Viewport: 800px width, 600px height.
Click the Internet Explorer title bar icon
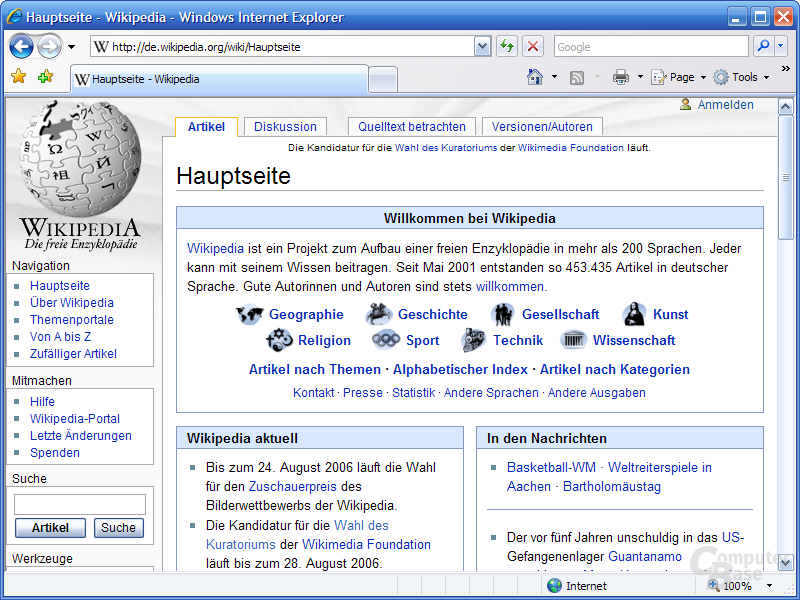pos(14,16)
